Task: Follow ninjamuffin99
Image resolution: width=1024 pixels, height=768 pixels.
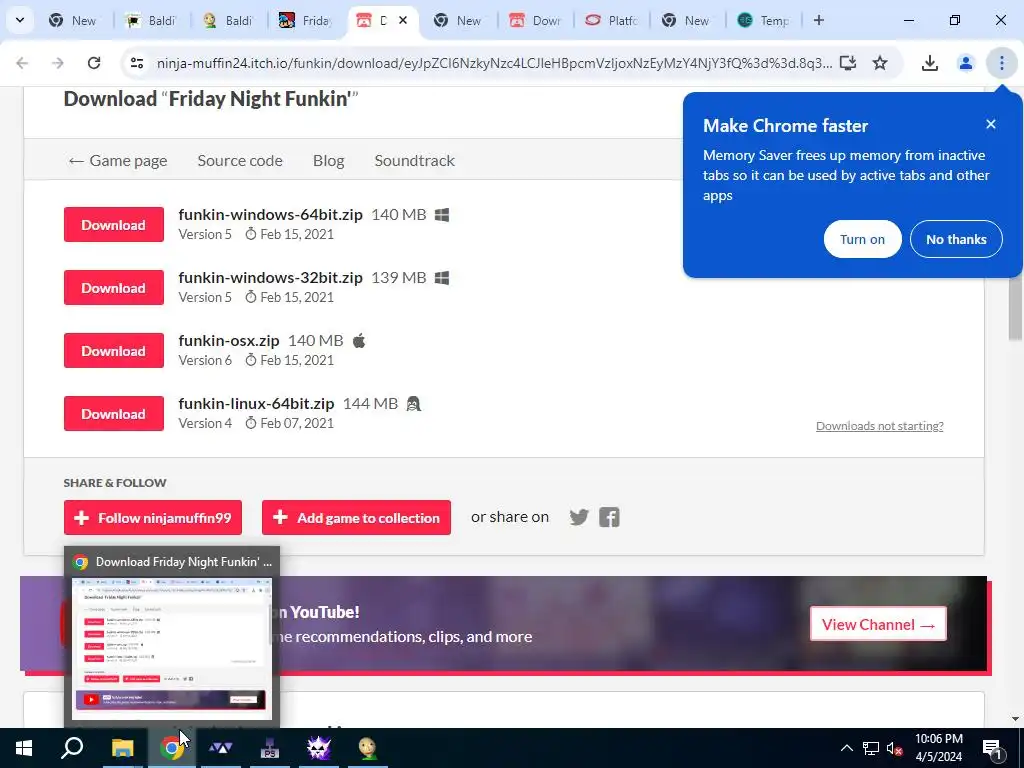Action: (x=153, y=518)
